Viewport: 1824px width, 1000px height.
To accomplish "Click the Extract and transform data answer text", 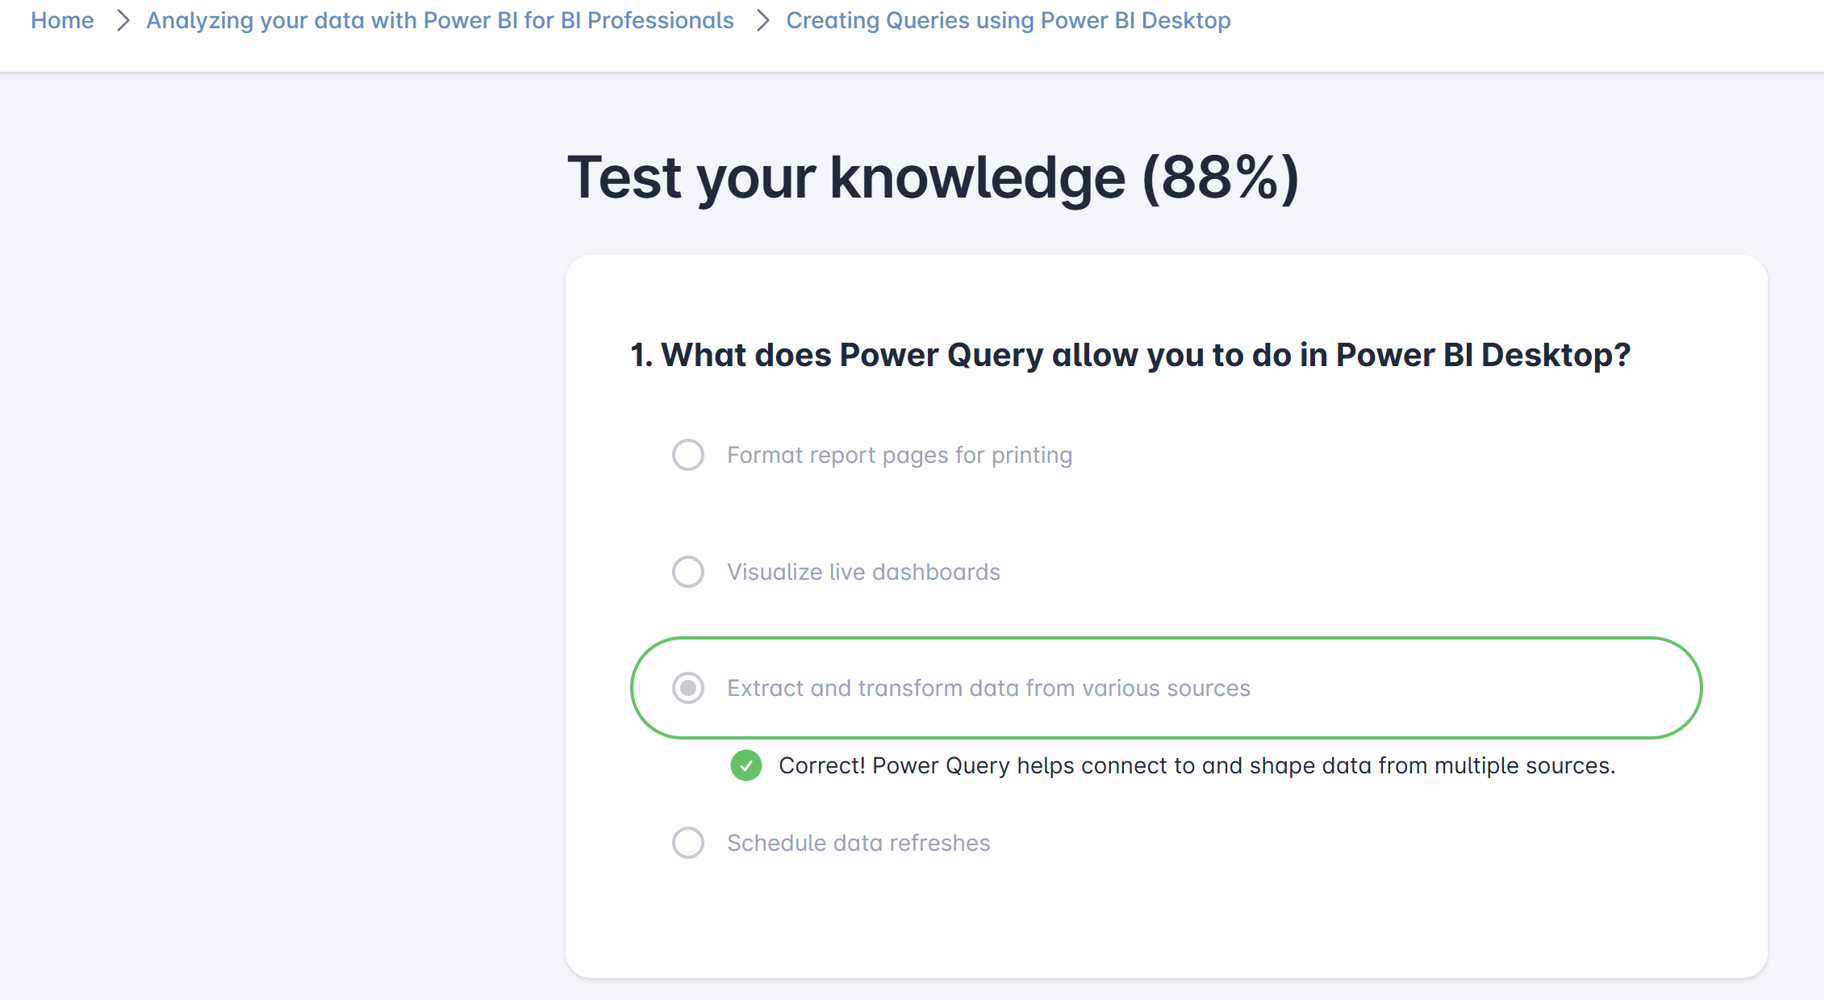I will click(x=988, y=688).
